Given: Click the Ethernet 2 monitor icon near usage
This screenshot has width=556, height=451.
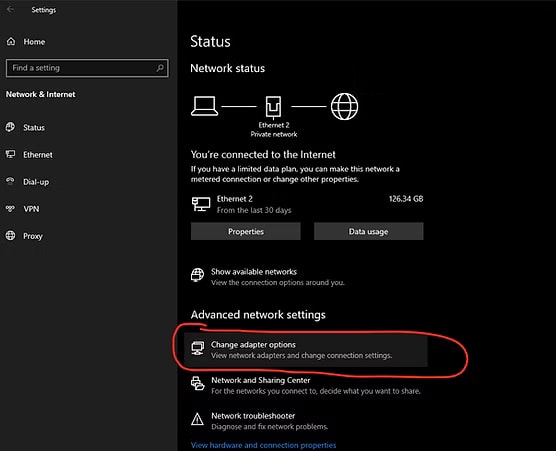Looking at the screenshot, I should (201, 204).
